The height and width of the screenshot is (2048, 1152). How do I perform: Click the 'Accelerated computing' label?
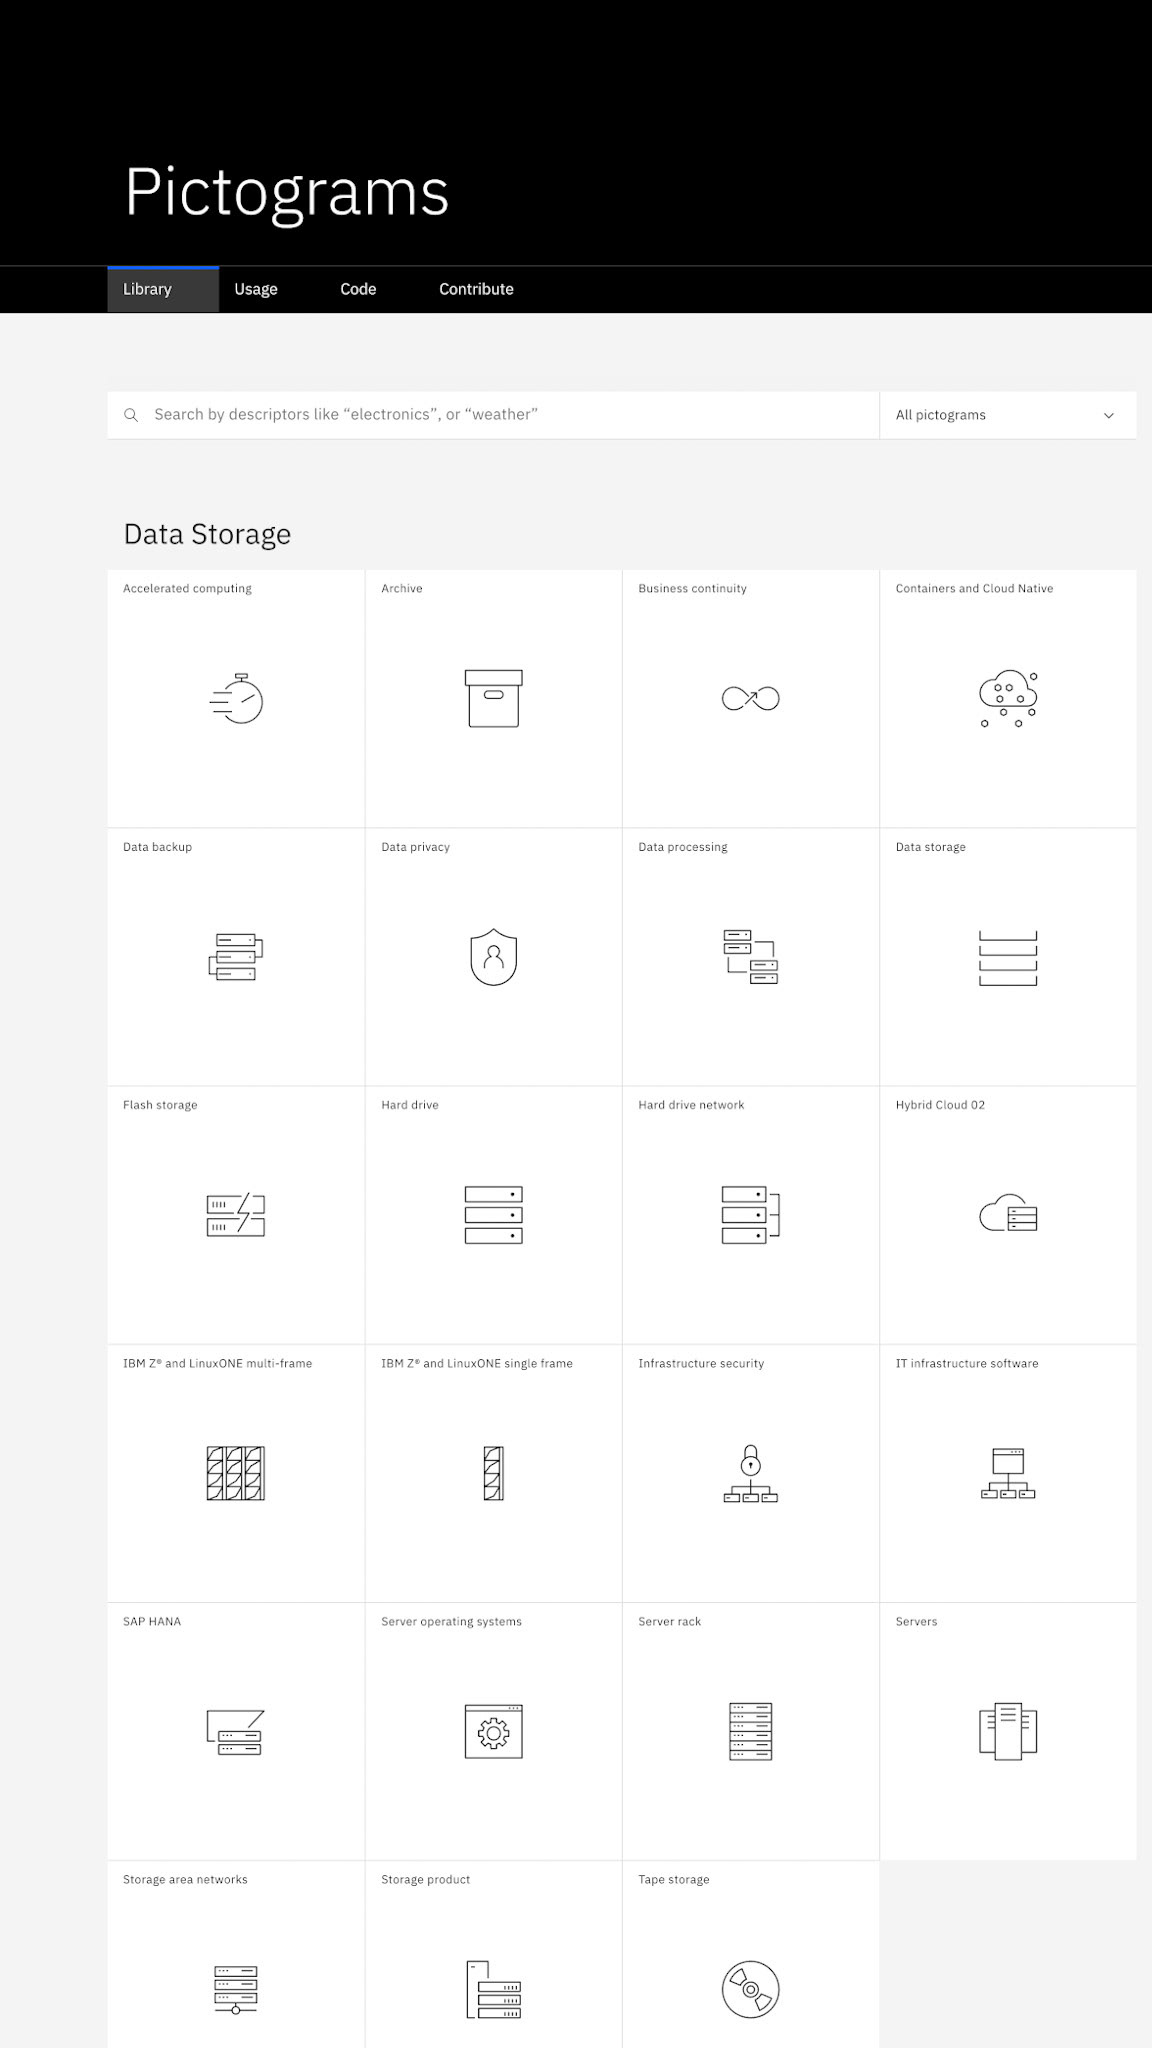(187, 588)
